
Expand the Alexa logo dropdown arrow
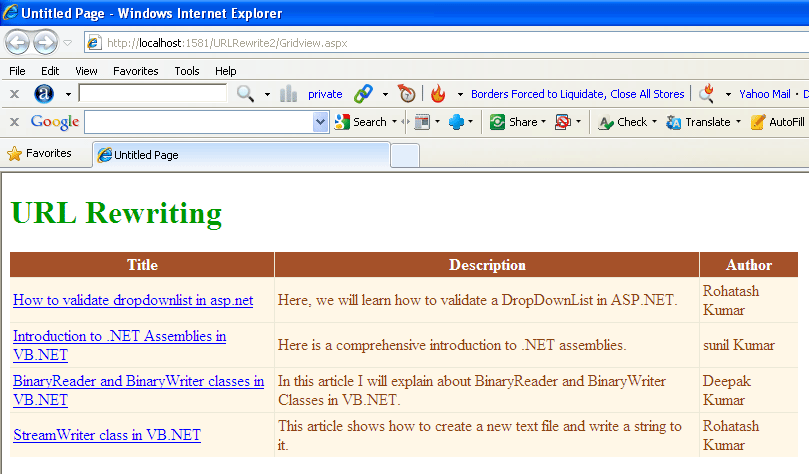(x=68, y=94)
